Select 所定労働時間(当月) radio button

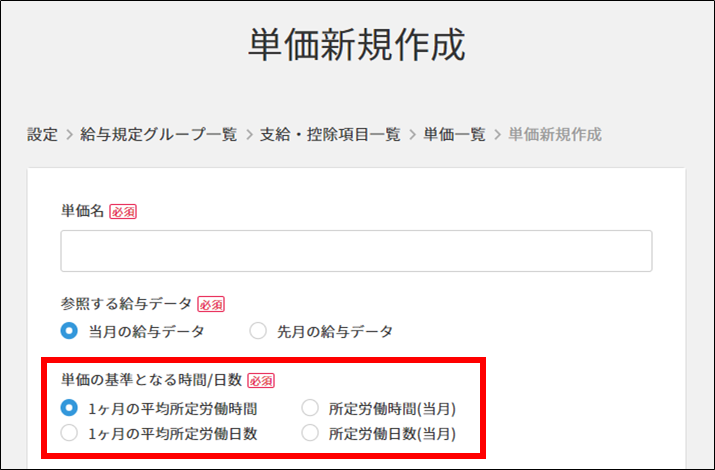[x=310, y=408]
